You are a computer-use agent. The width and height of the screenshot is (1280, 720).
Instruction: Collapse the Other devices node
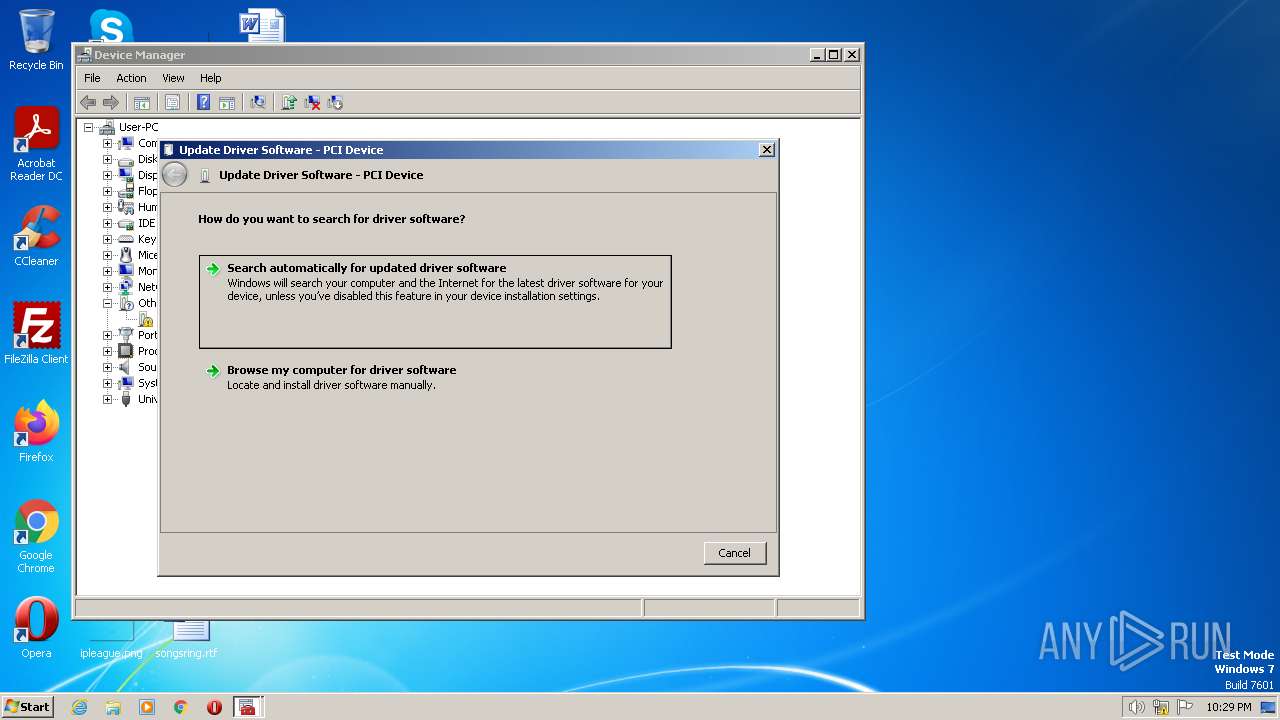107,303
